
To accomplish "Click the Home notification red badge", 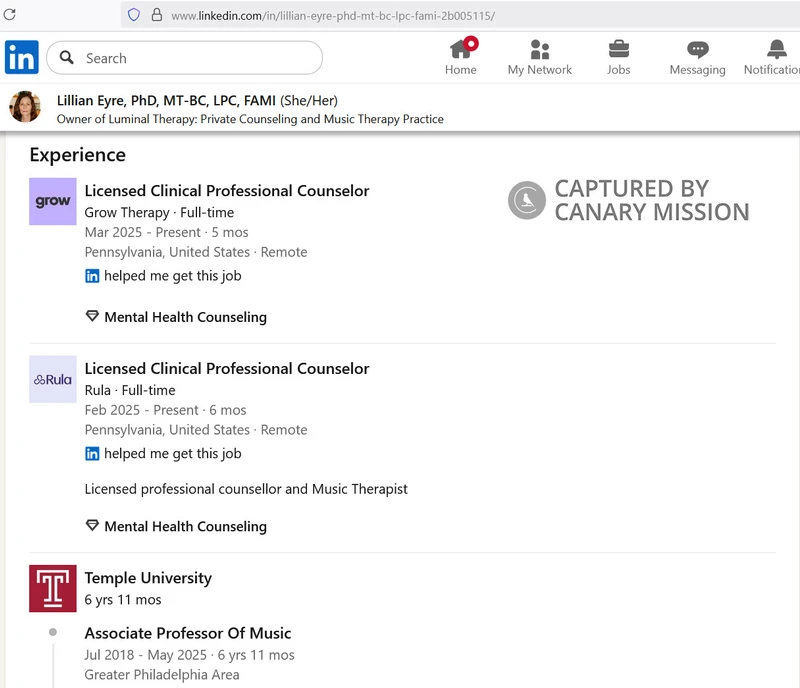I will (x=470, y=44).
